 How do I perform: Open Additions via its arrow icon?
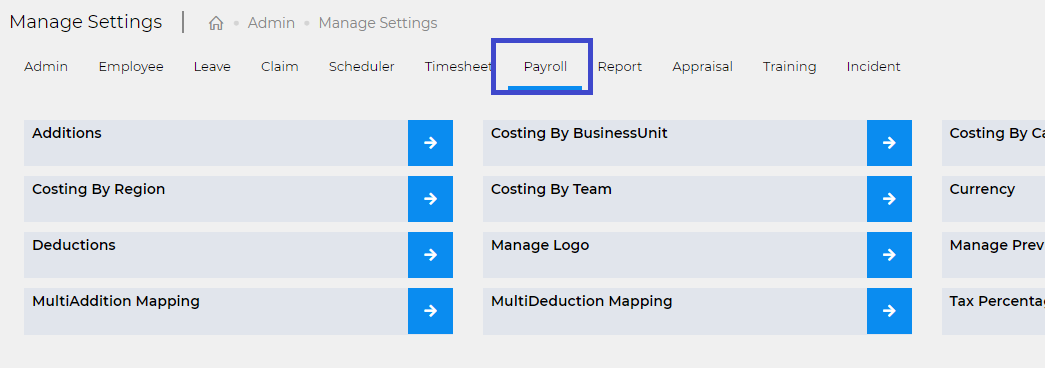point(431,143)
